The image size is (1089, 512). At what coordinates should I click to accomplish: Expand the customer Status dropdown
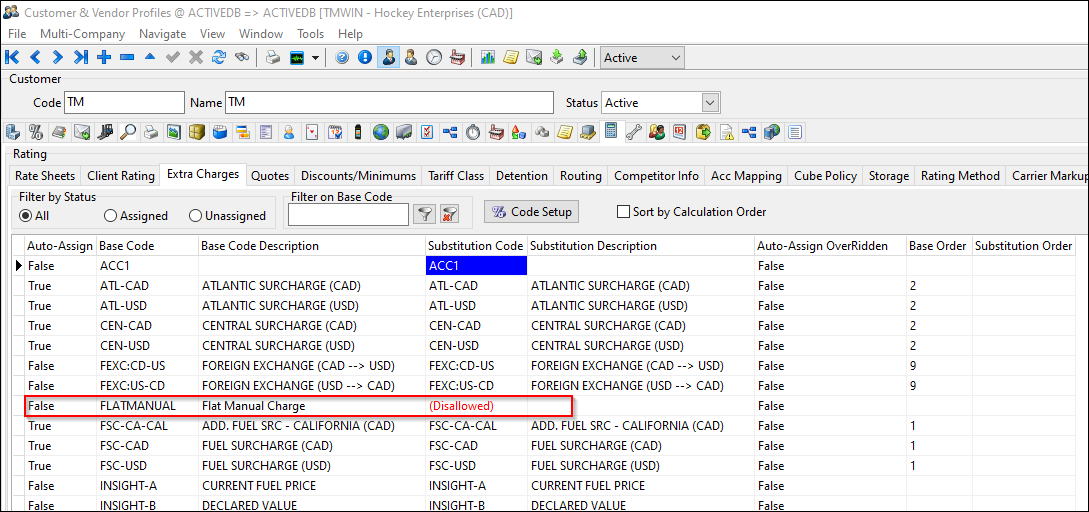click(x=710, y=103)
